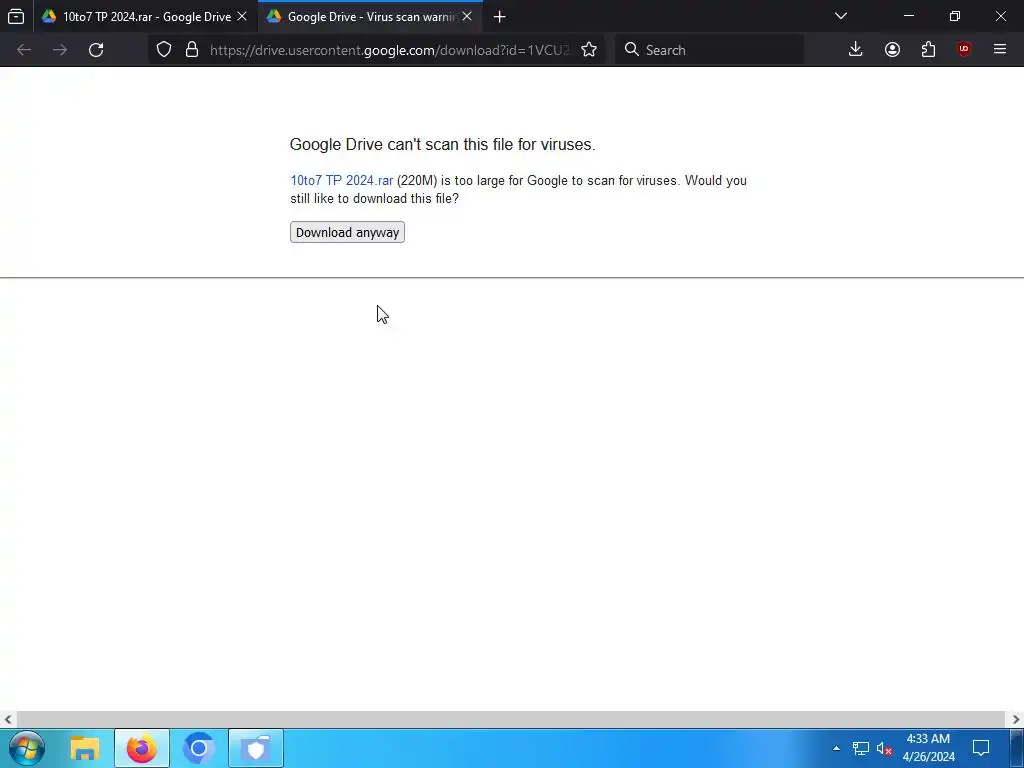Open the Firefox application menu

(x=1000, y=50)
